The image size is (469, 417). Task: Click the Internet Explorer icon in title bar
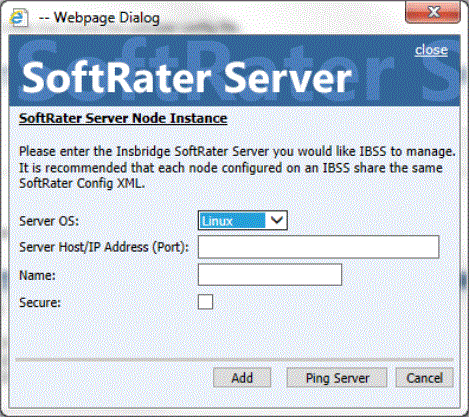(19, 18)
